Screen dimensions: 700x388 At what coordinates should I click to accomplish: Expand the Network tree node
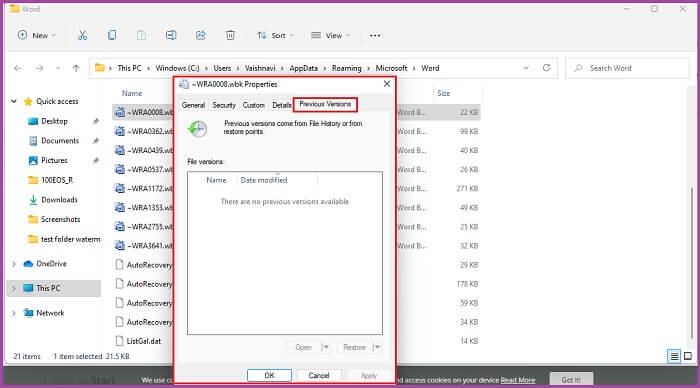pos(14,313)
